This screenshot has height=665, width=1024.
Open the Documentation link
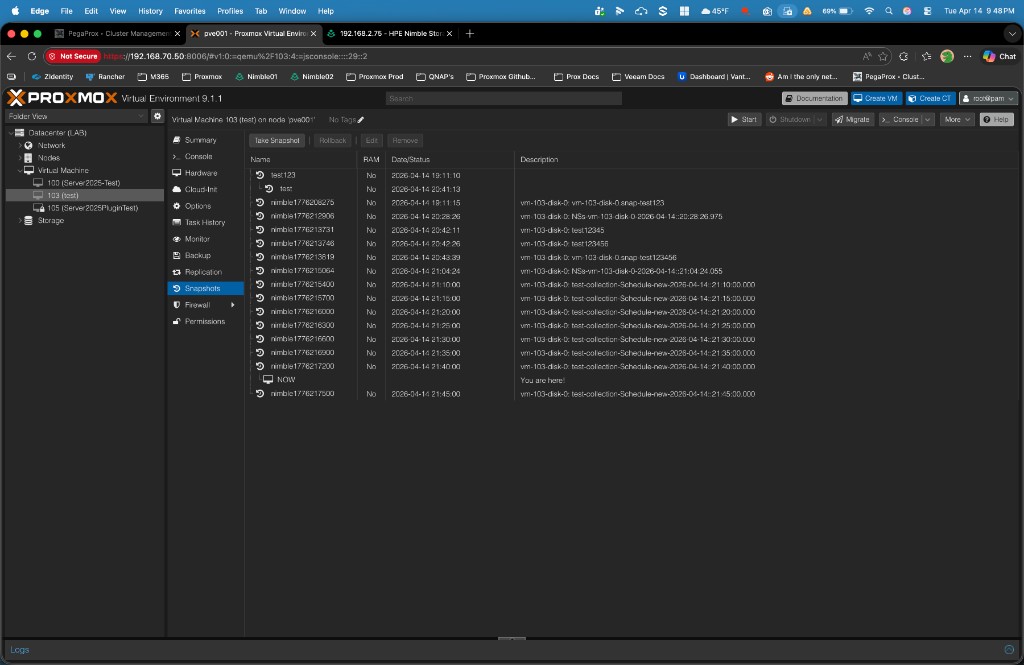(817, 98)
